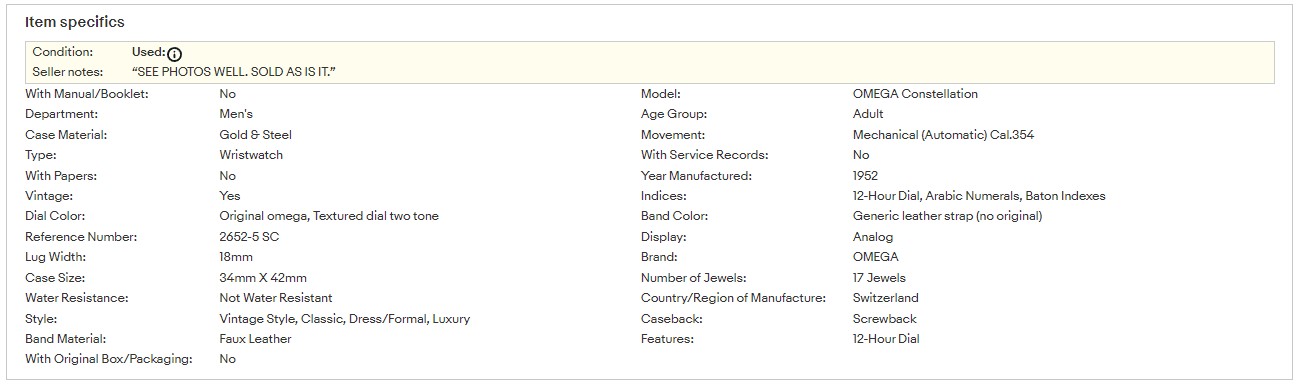1298x387 pixels.
Task: Select the '18mm' lug width value
Action: (236, 257)
